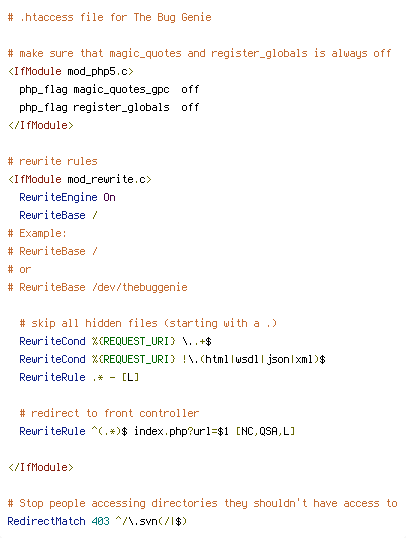Click the uncommented RewriteBase / directive
Image resolution: width=406 pixels, height=538 pixels.
click(x=58, y=215)
